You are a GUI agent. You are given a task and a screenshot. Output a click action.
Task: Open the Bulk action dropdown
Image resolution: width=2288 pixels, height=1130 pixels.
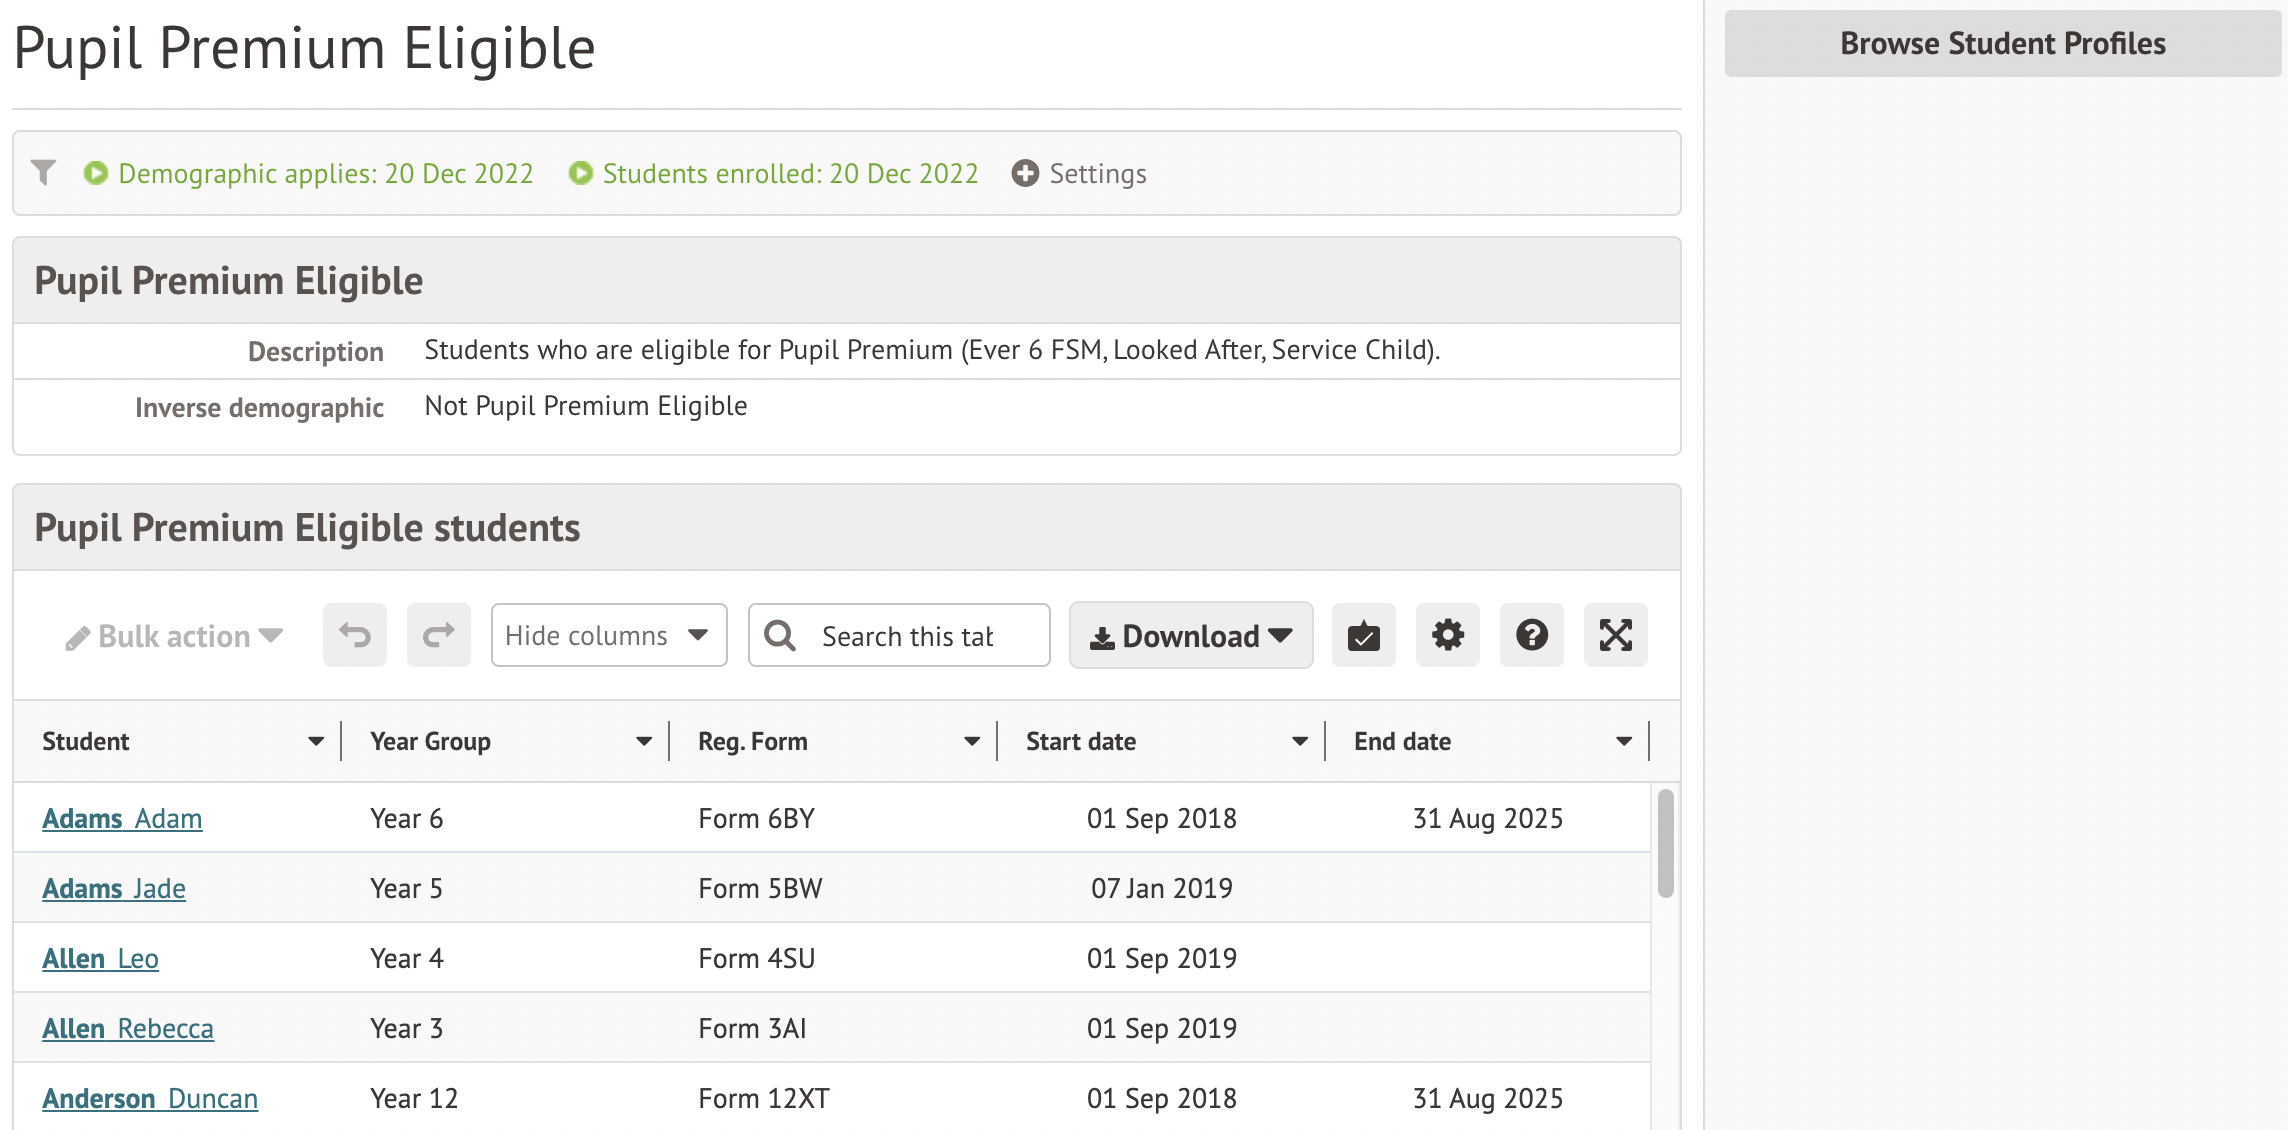coord(175,636)
